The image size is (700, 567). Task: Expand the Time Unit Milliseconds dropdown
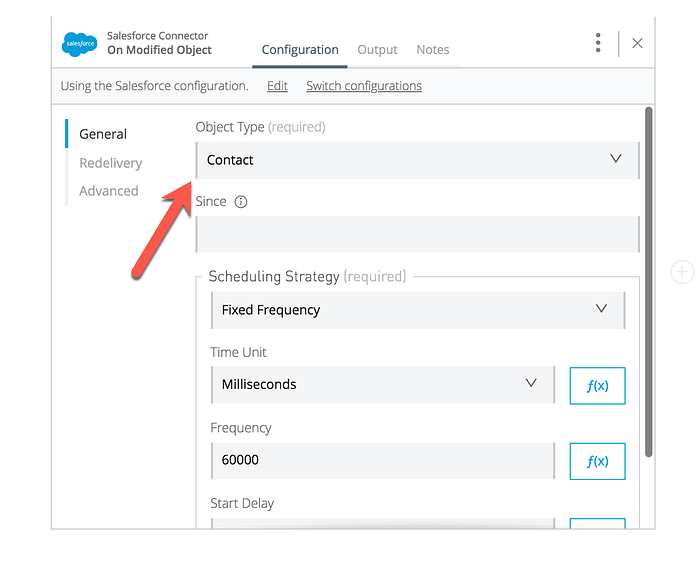coord(383,385)
